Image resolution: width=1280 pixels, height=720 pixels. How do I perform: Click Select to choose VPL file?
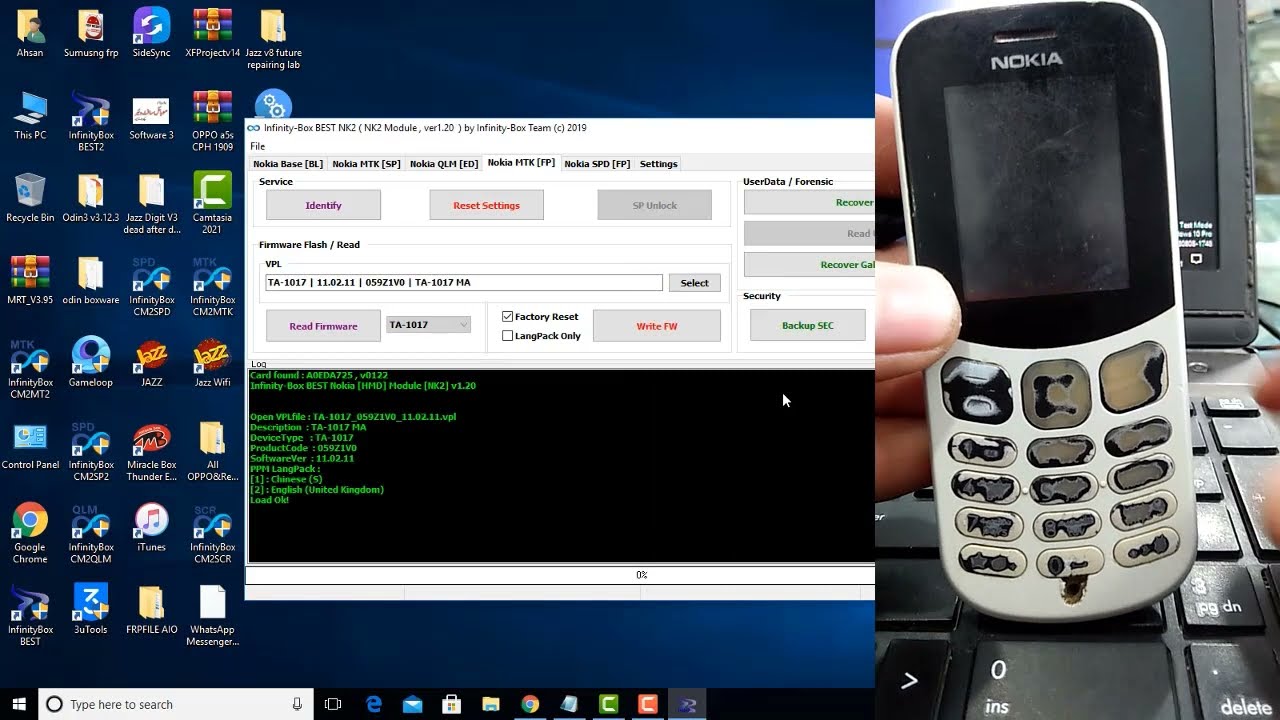pos(694,283)
